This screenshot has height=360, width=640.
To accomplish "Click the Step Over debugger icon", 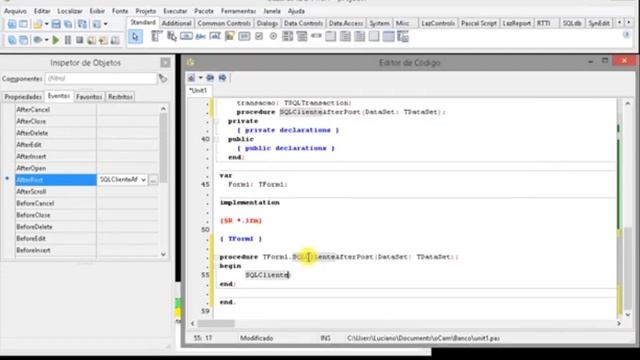I will [103, 40].
